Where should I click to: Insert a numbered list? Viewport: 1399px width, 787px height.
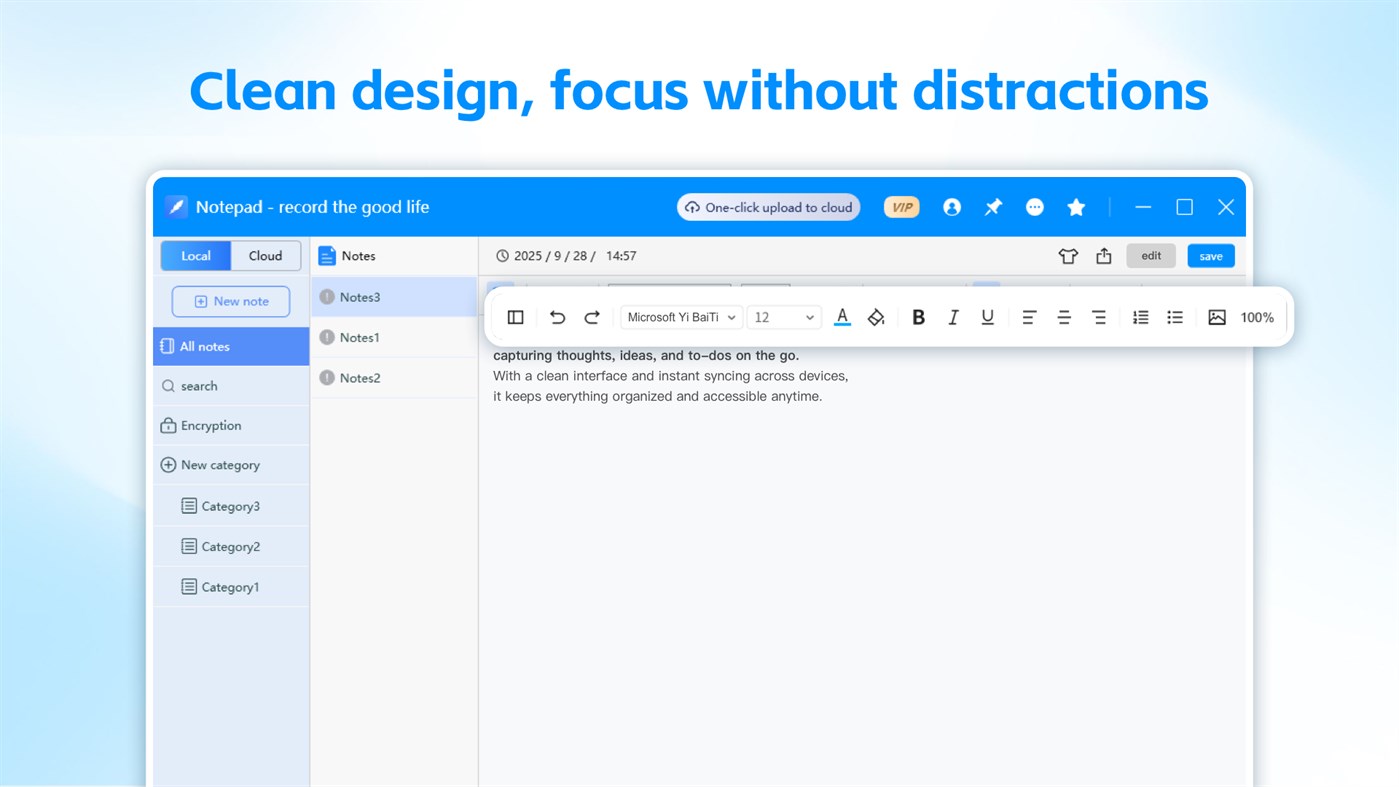[x=1141, y=317]
